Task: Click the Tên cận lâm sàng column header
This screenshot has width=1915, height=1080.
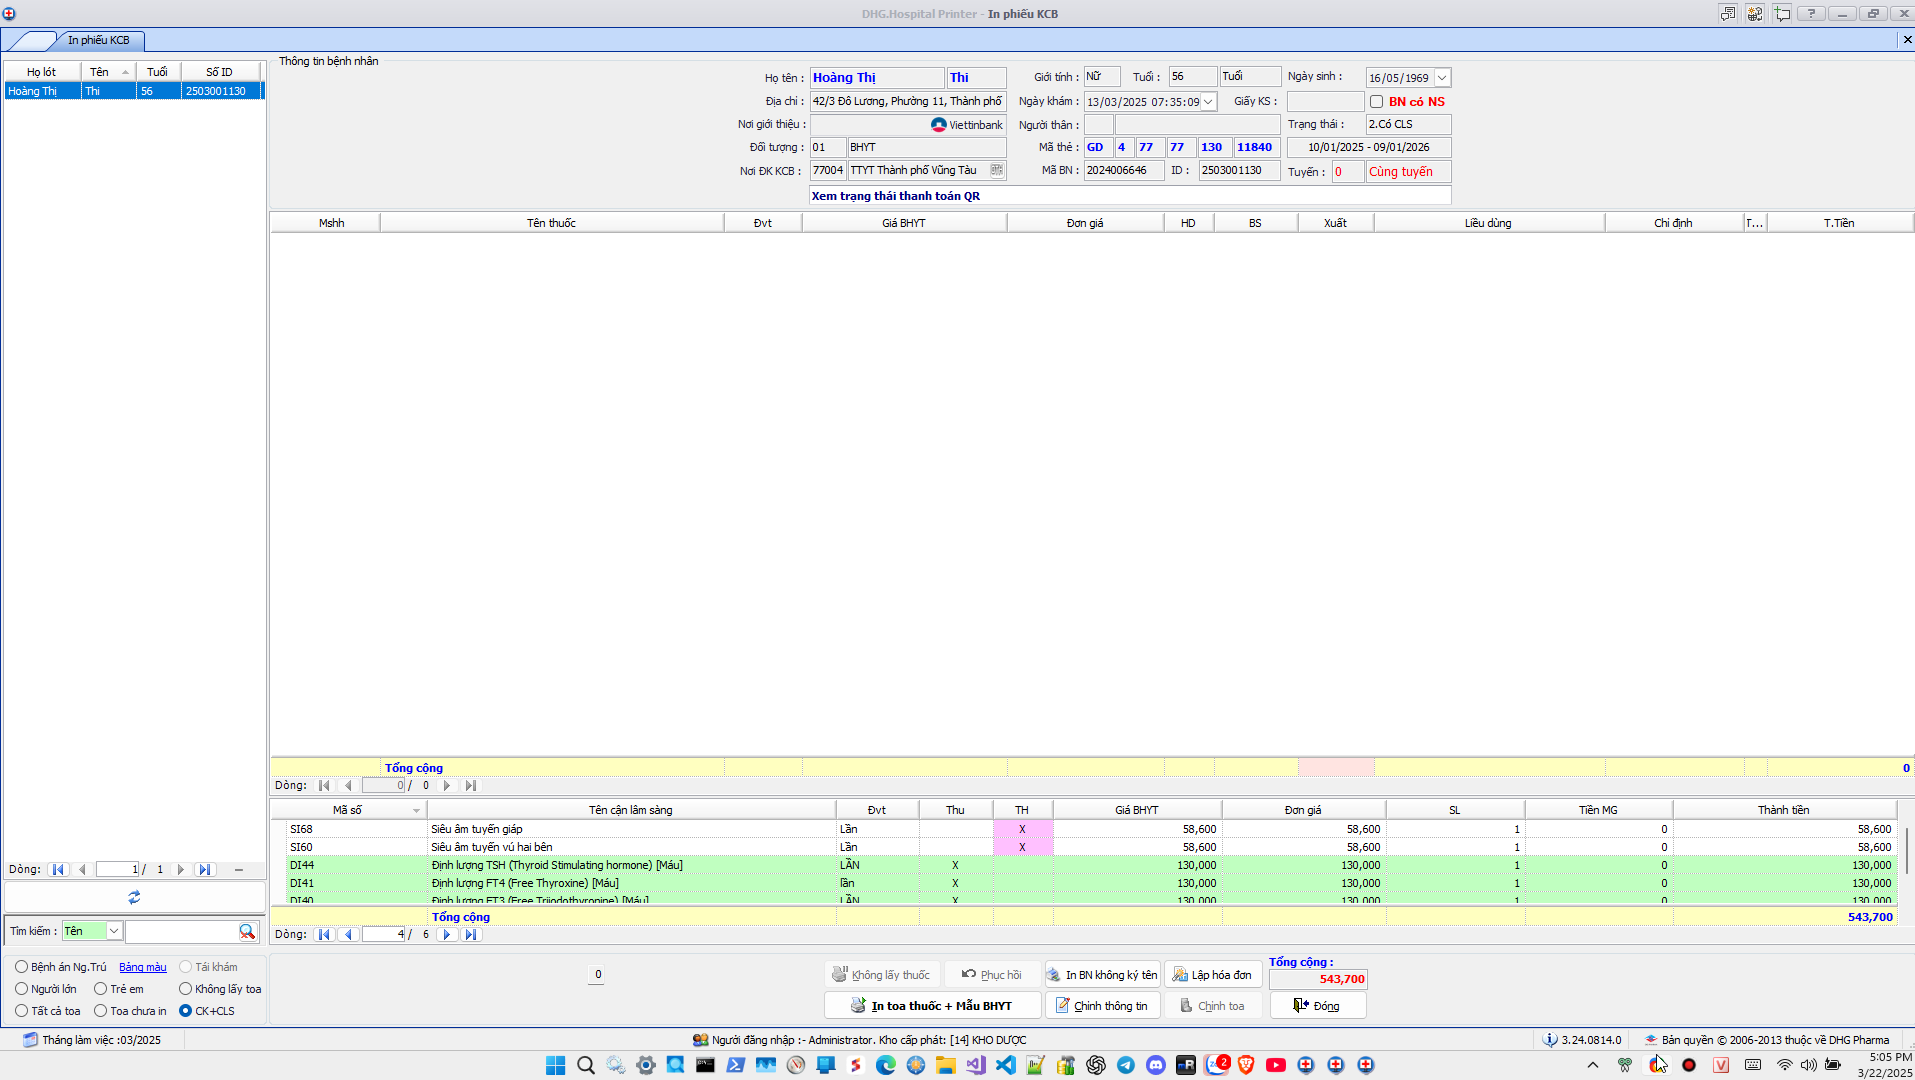Action: (631, 810)
